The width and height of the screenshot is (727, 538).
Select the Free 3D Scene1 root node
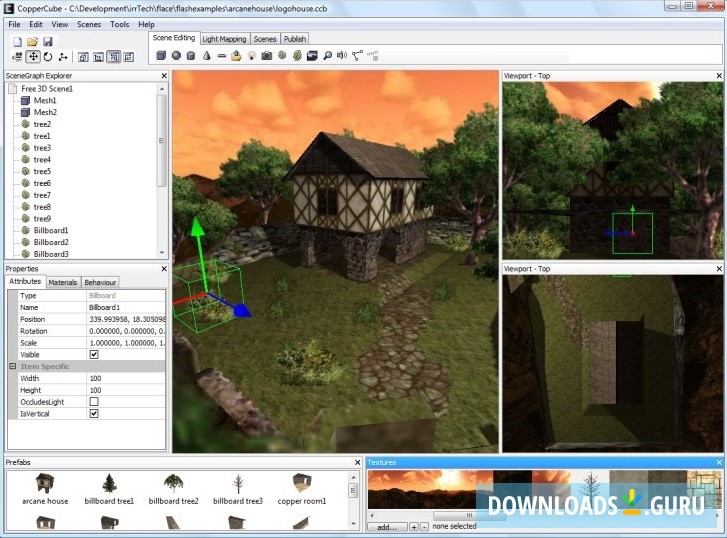pos(47,88)
